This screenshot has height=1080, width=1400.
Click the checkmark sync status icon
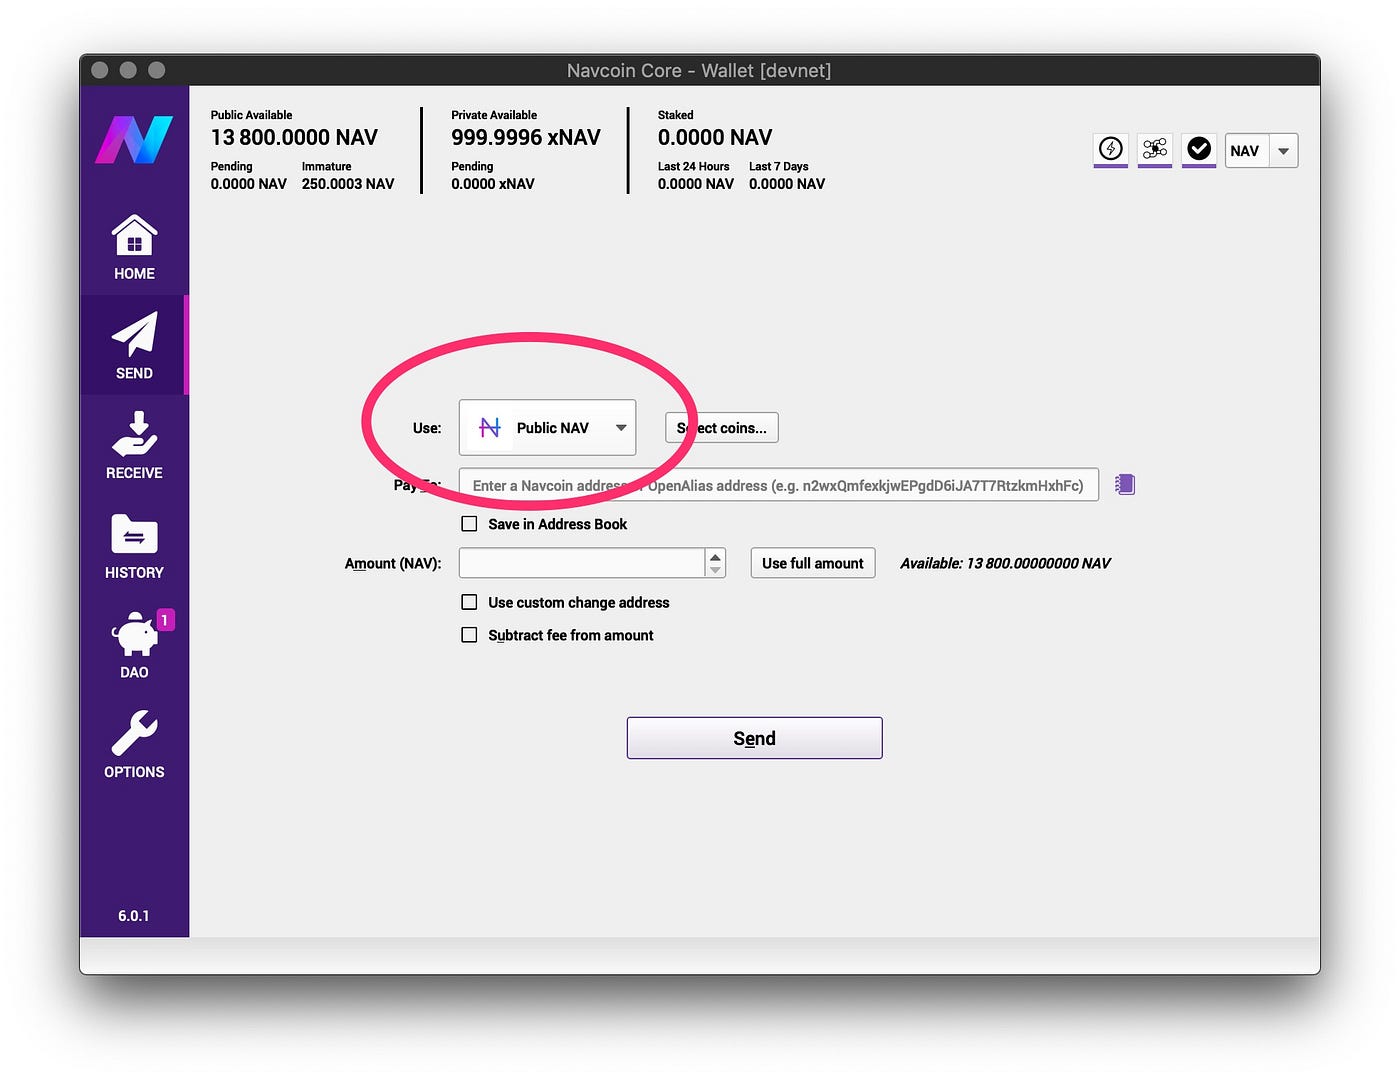click(1199, 149)
